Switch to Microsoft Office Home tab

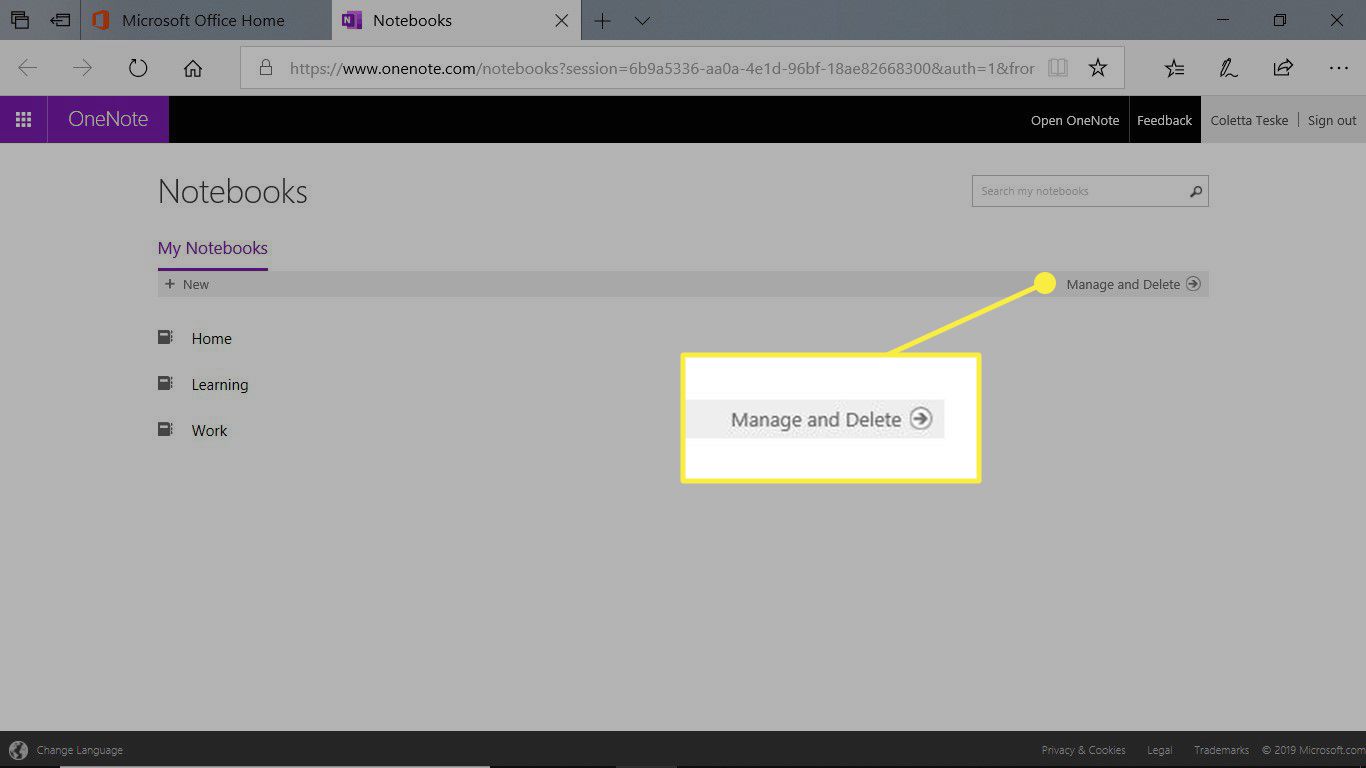205,20
